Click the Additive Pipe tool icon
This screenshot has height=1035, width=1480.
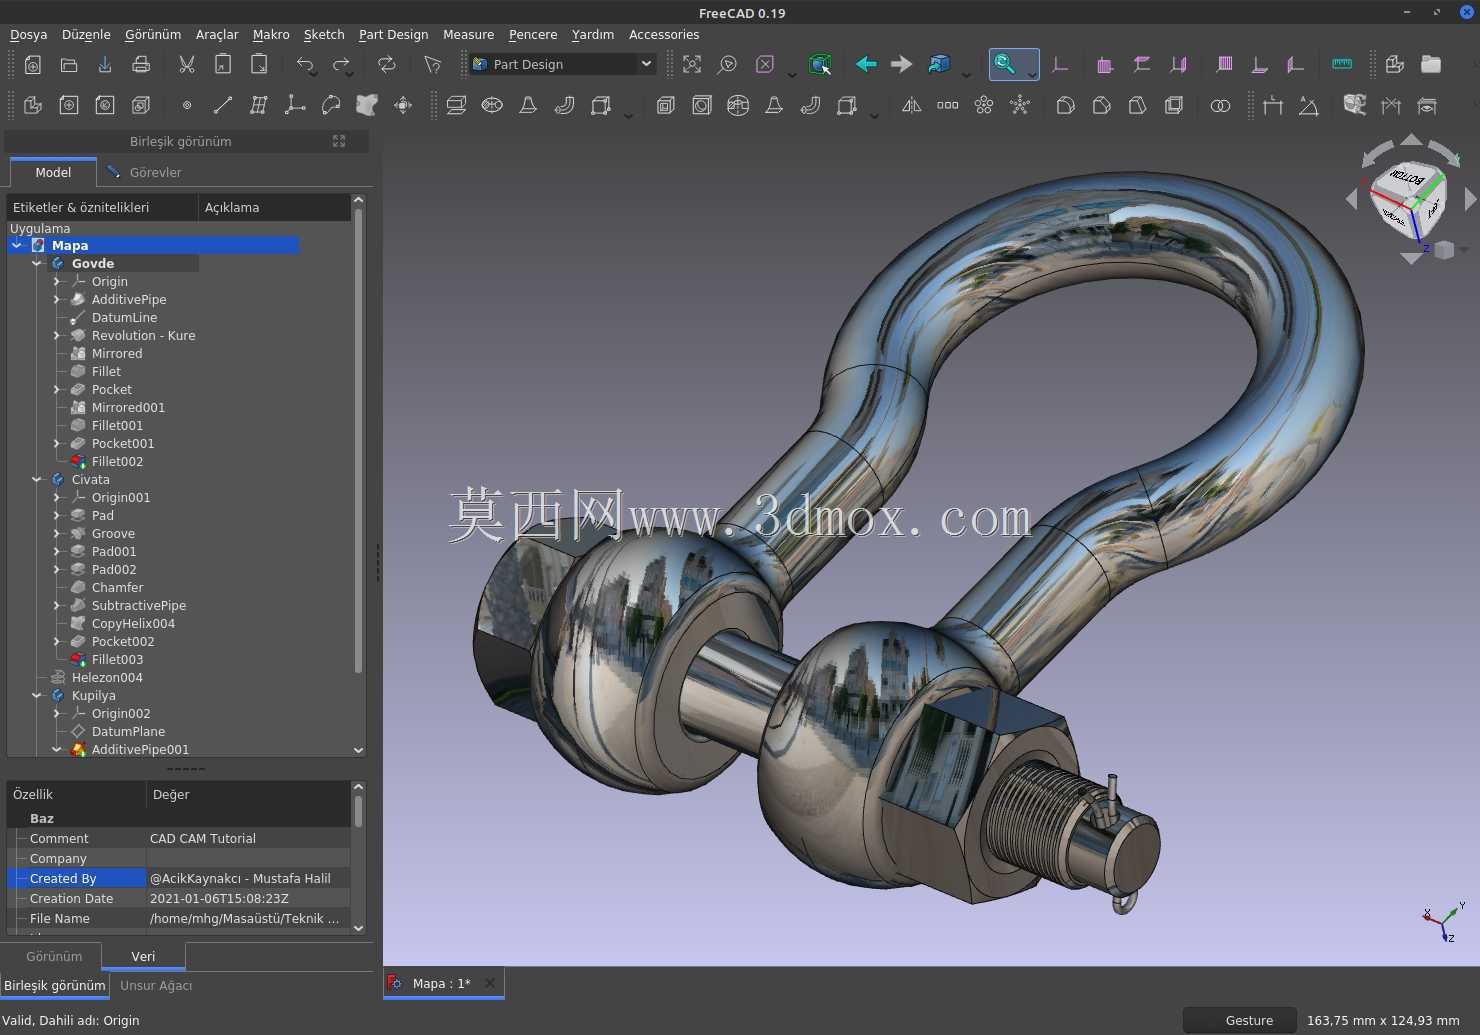pos(564,105)
